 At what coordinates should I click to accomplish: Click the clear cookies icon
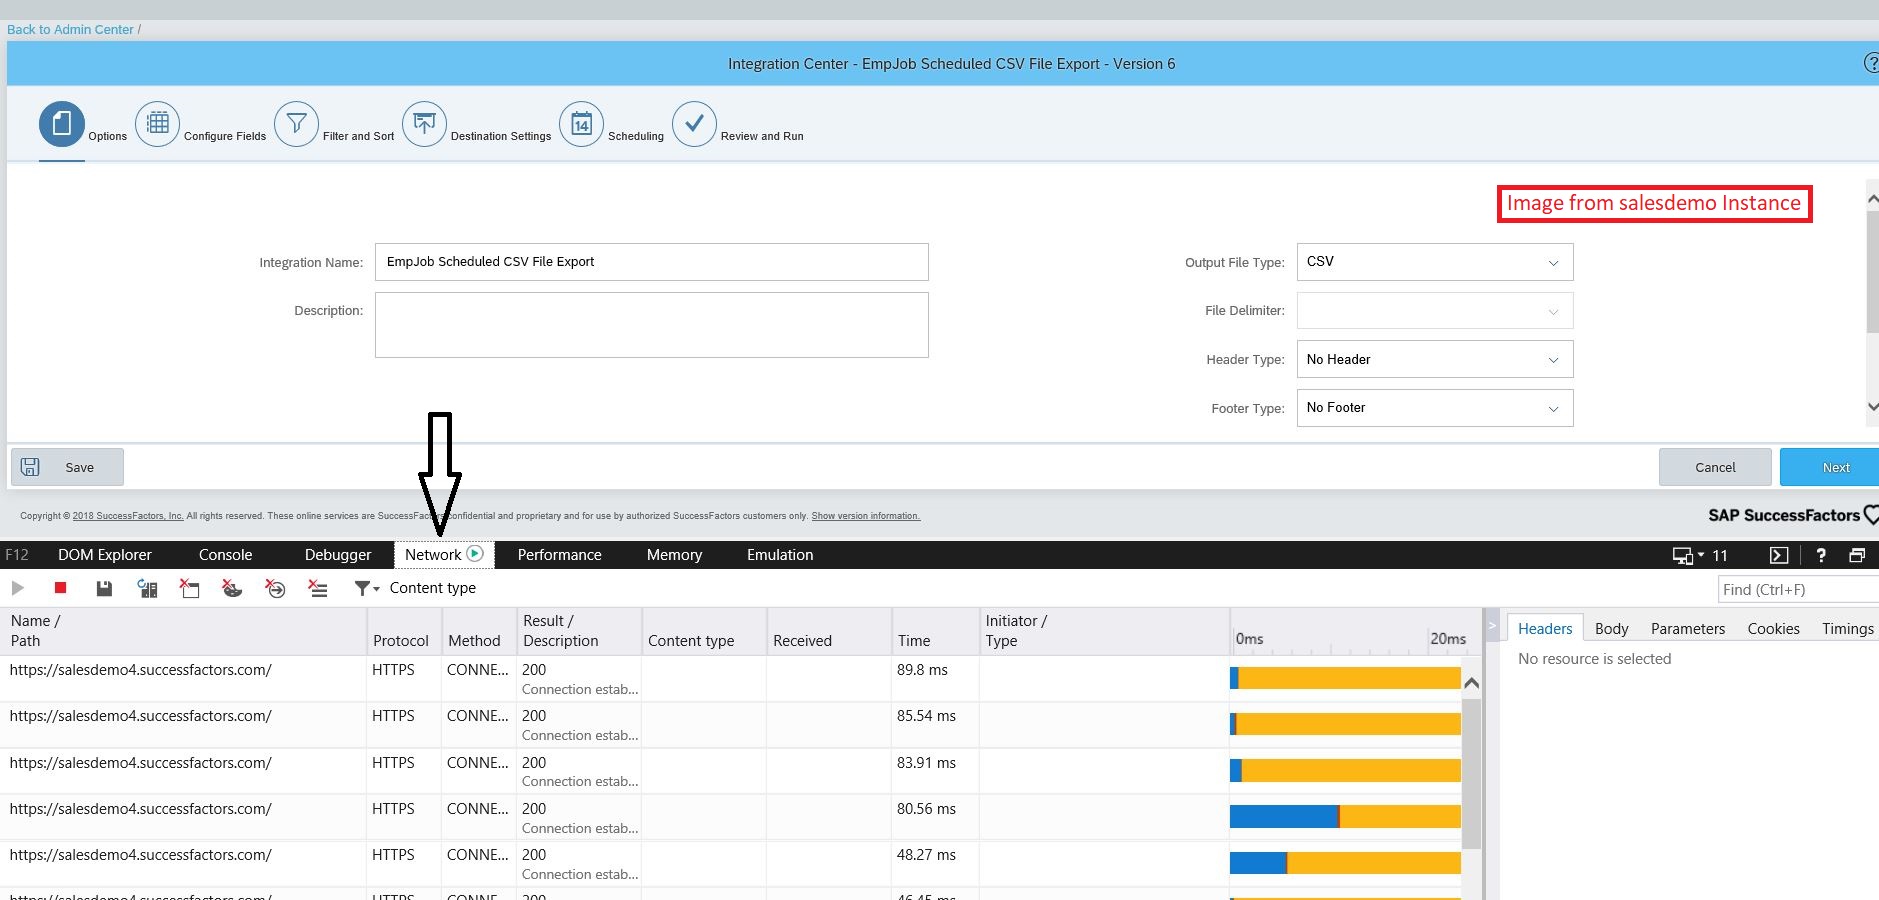coord(232,588)
